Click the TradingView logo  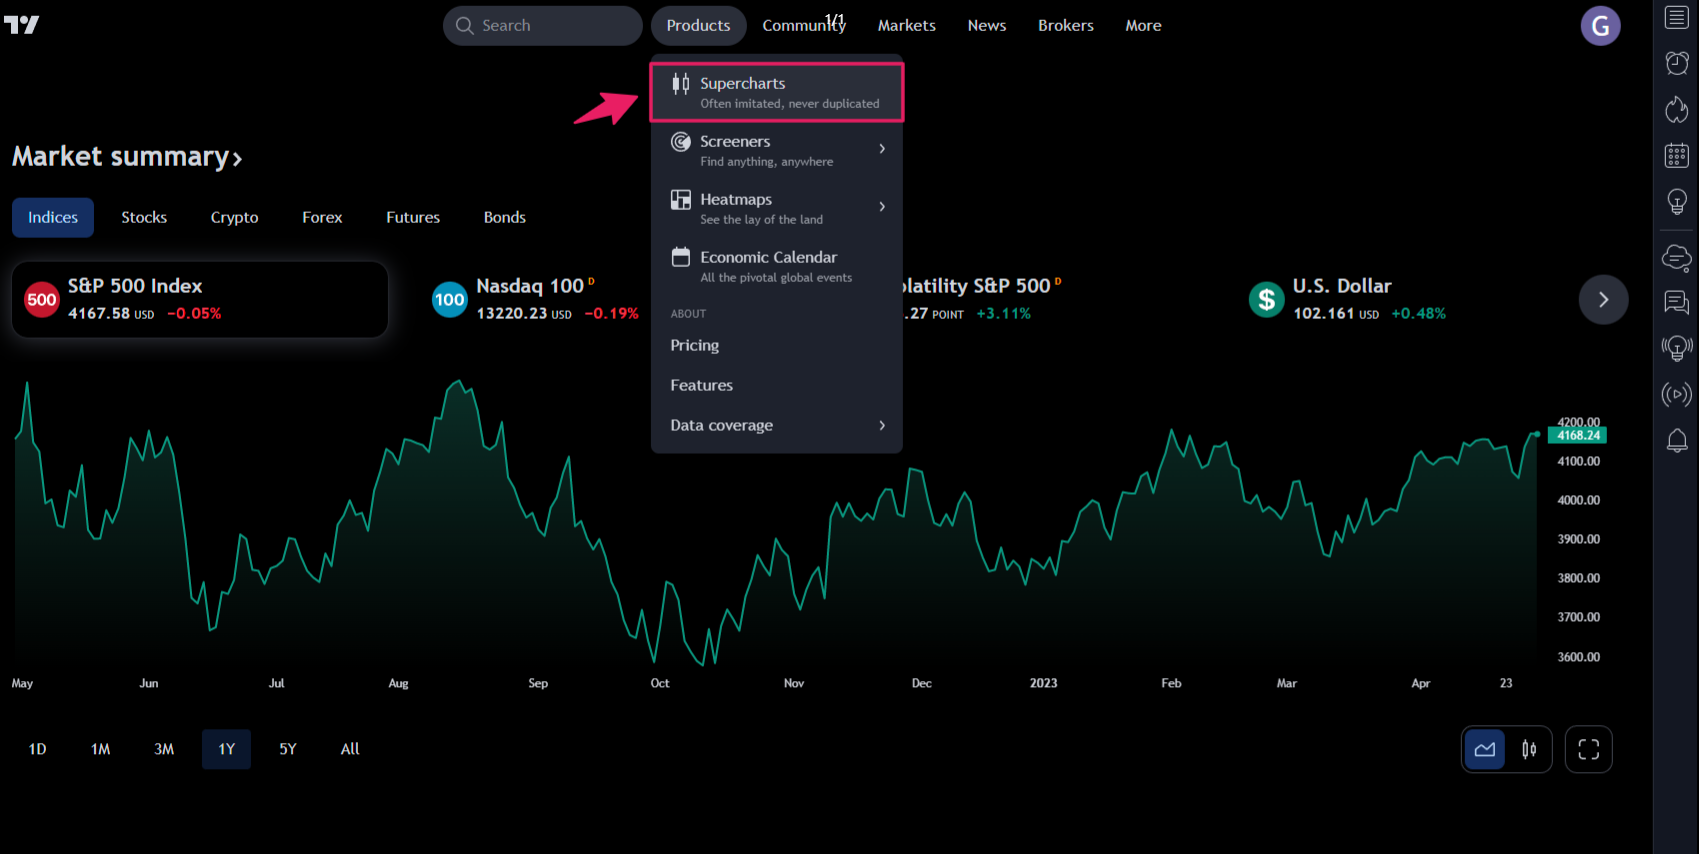coord(21,25)
